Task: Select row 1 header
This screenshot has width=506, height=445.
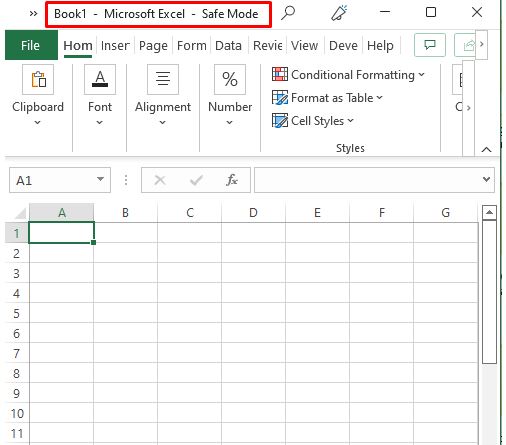Action: point(17,233)
